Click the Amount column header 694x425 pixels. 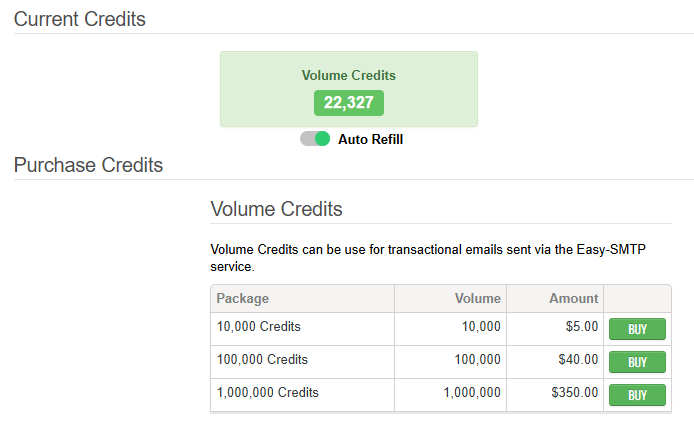pyautogui.click(x=573, y=298)
